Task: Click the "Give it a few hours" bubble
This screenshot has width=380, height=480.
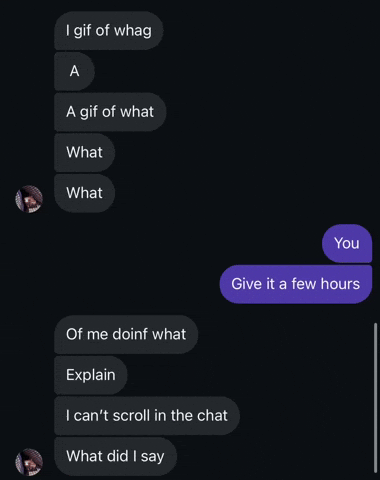Action: coord(296,284)
